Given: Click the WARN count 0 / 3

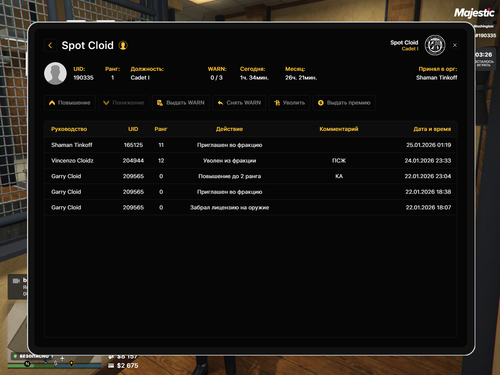Looking at the screenshot, I should pos(216,78).
